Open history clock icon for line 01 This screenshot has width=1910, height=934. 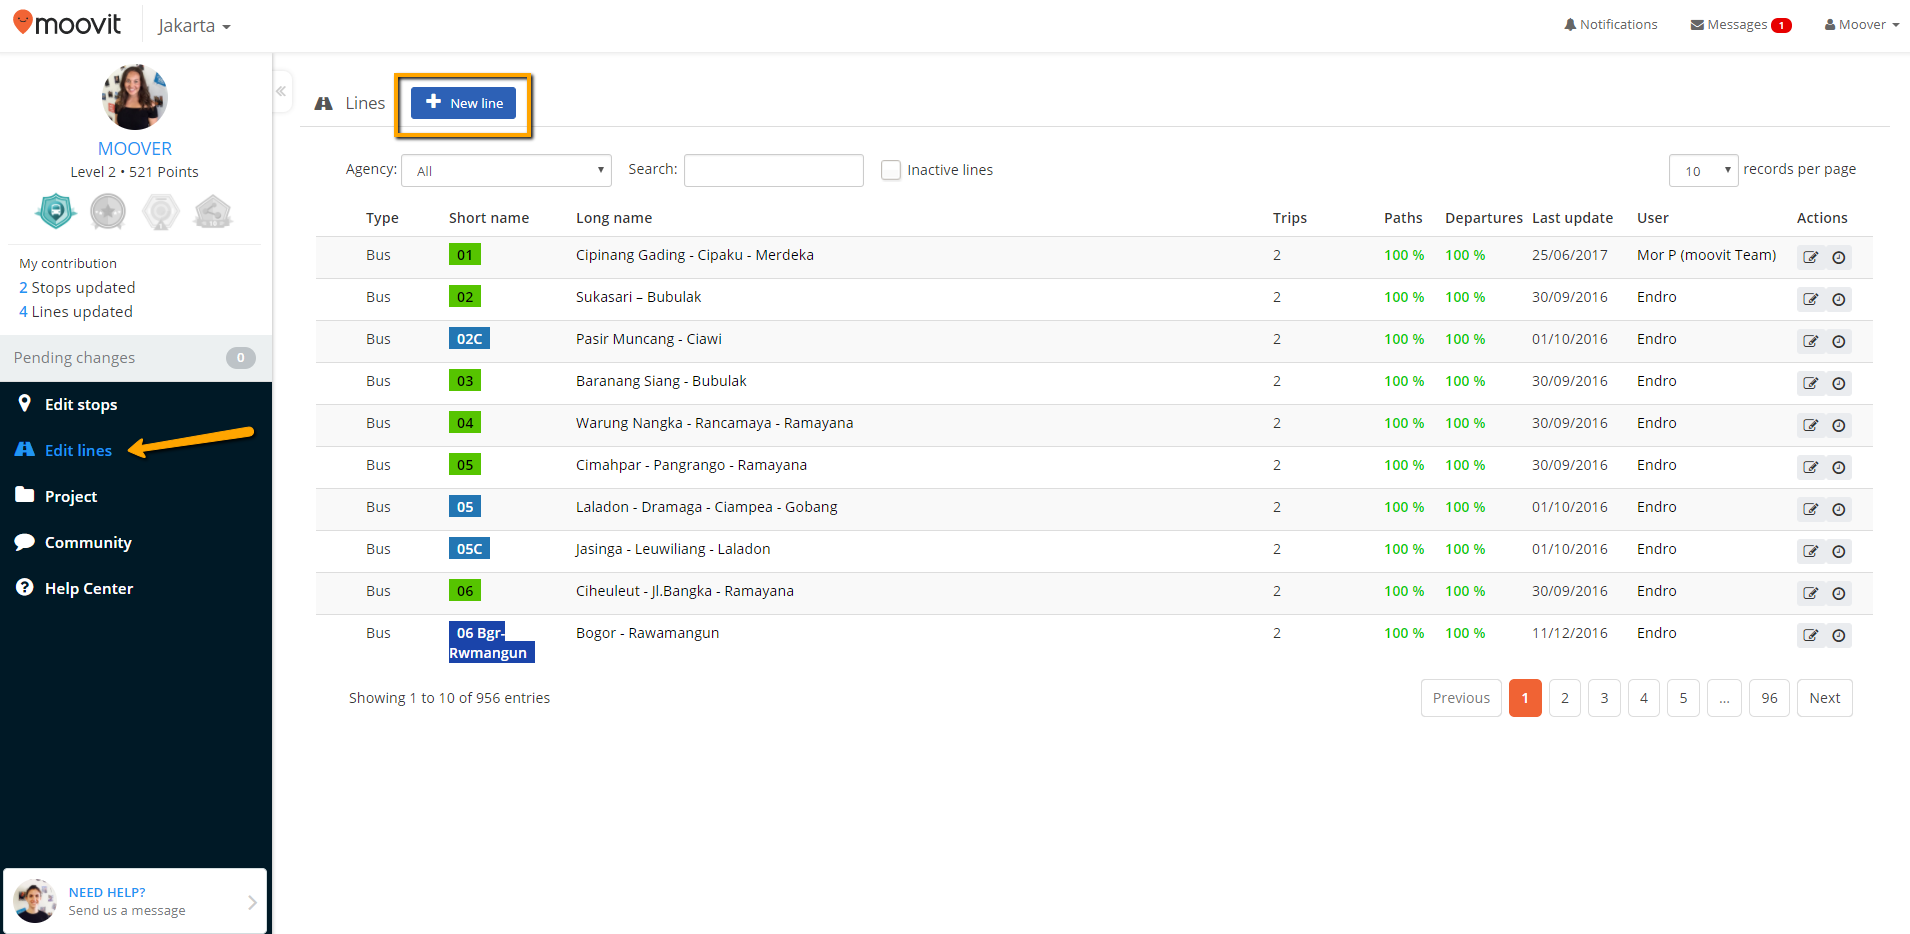coord(1838,257)
